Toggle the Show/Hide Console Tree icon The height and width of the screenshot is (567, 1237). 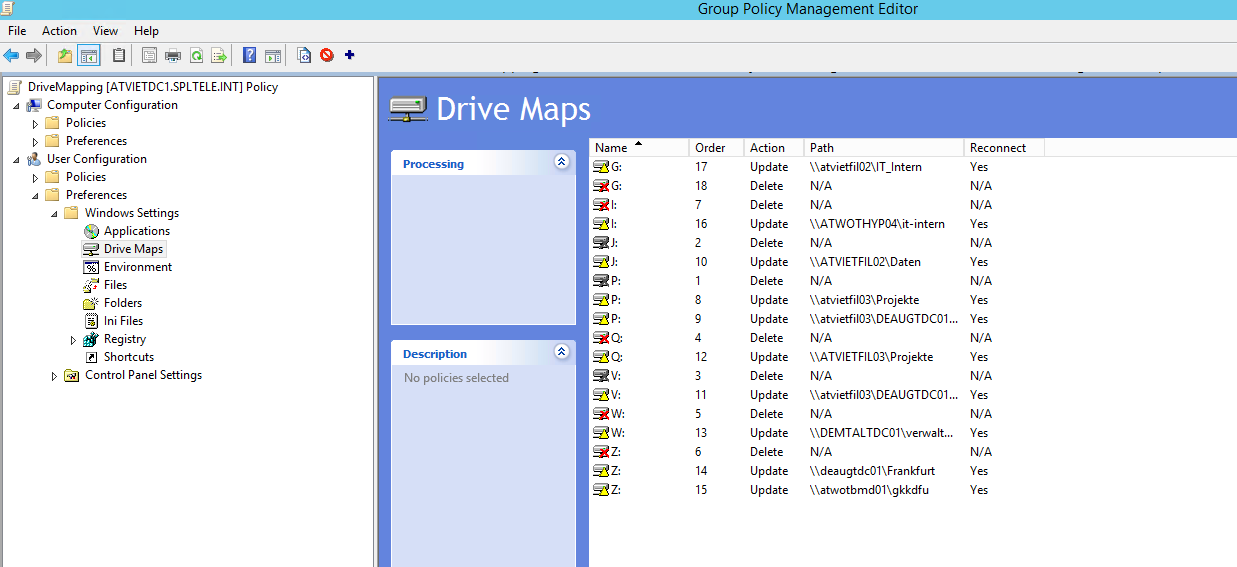[89, 55]
